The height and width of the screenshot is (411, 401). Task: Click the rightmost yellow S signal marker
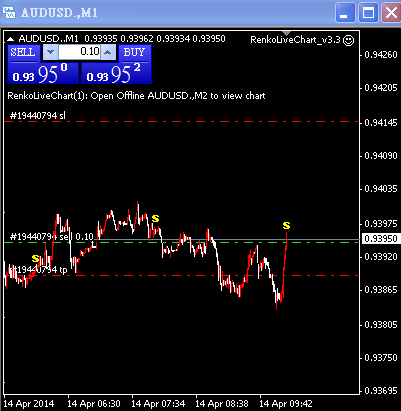click(286, 226)
